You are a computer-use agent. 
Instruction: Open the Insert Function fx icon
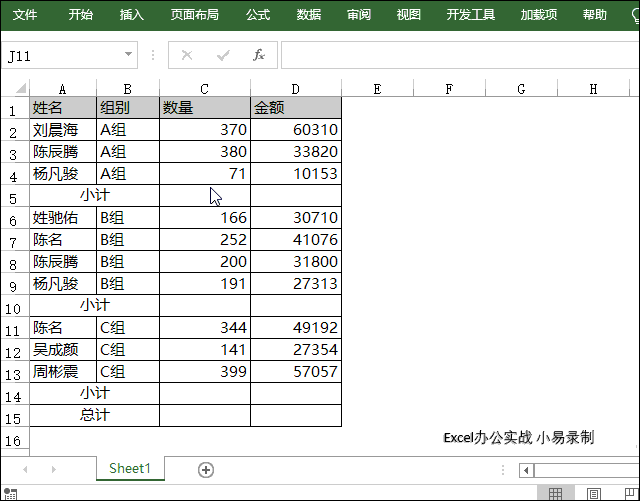pos(259,55)
